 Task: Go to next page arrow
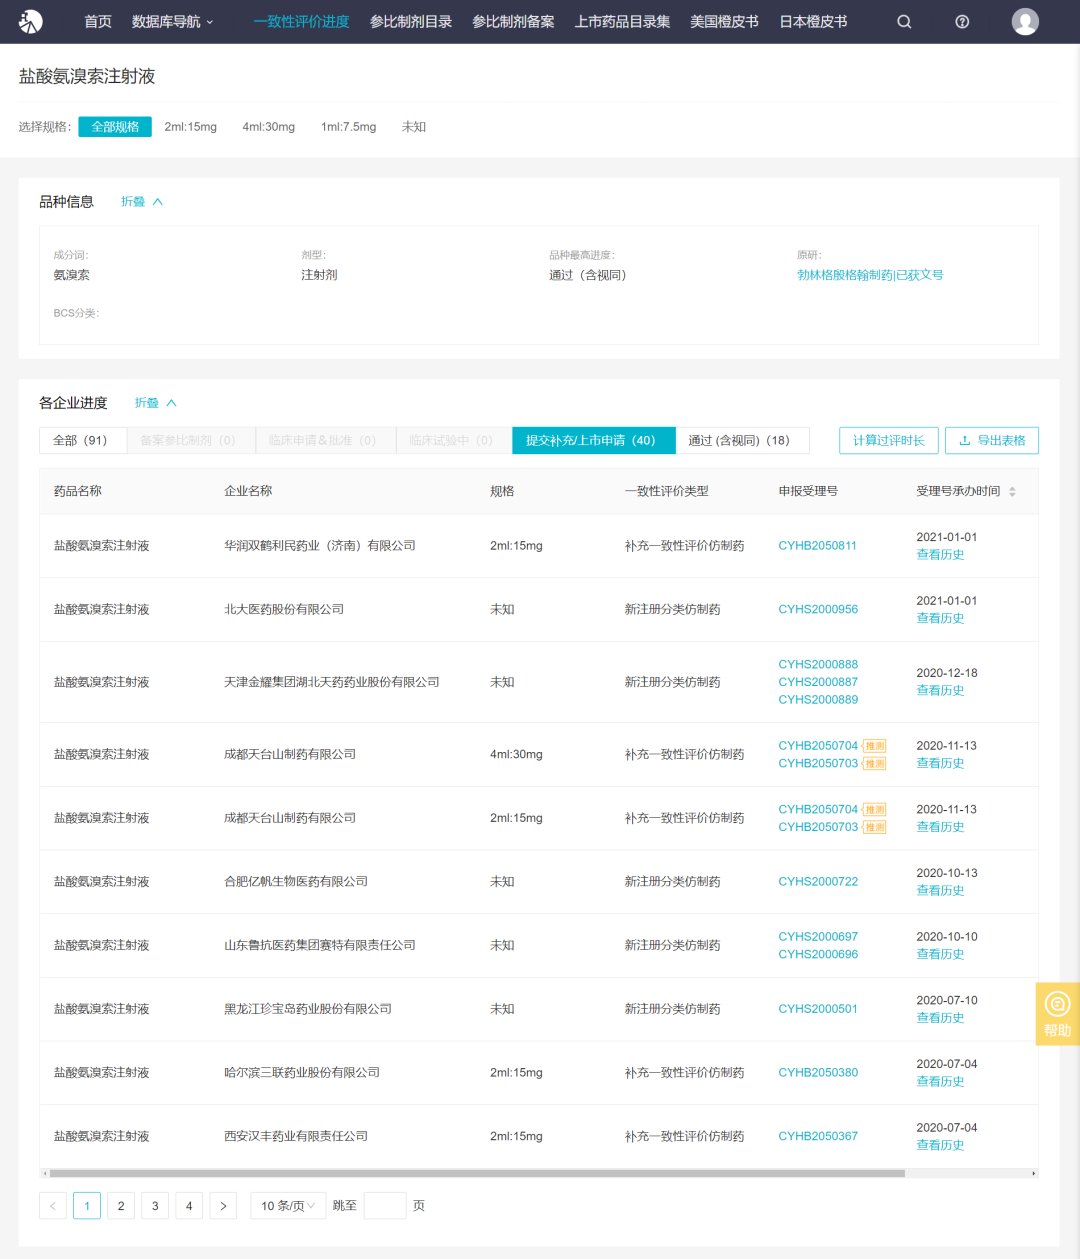point(223,1206)
